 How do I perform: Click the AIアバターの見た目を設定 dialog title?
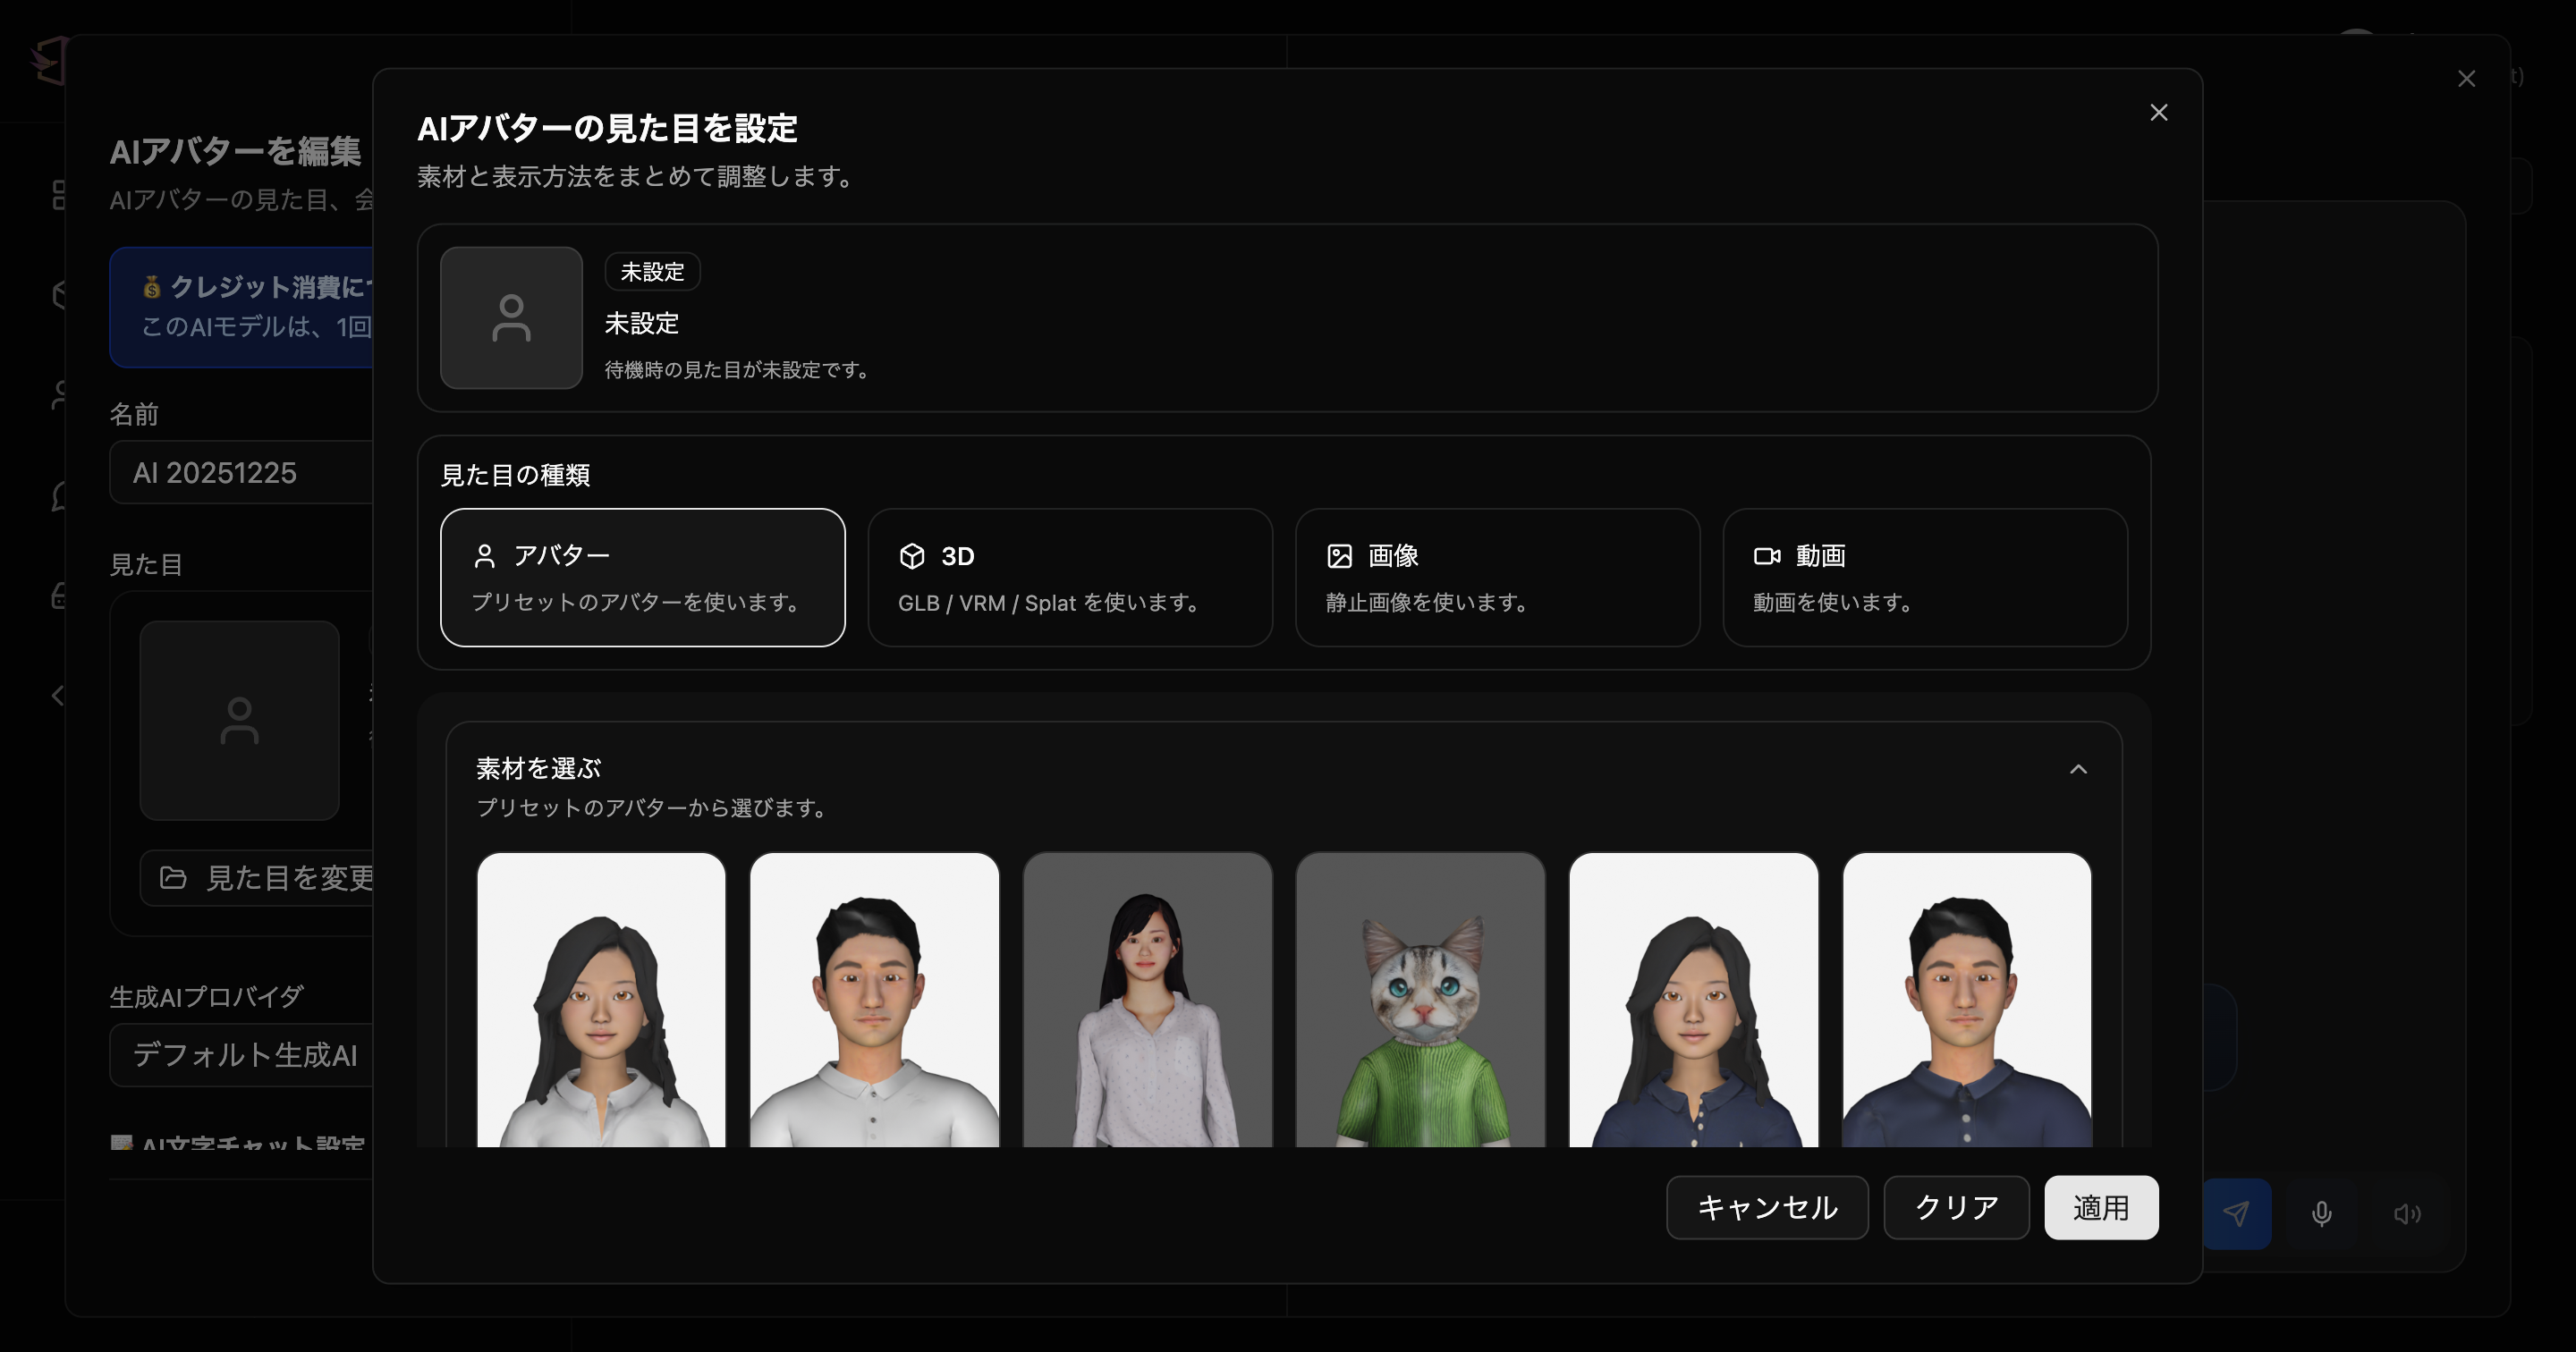(x=607, y=128)
